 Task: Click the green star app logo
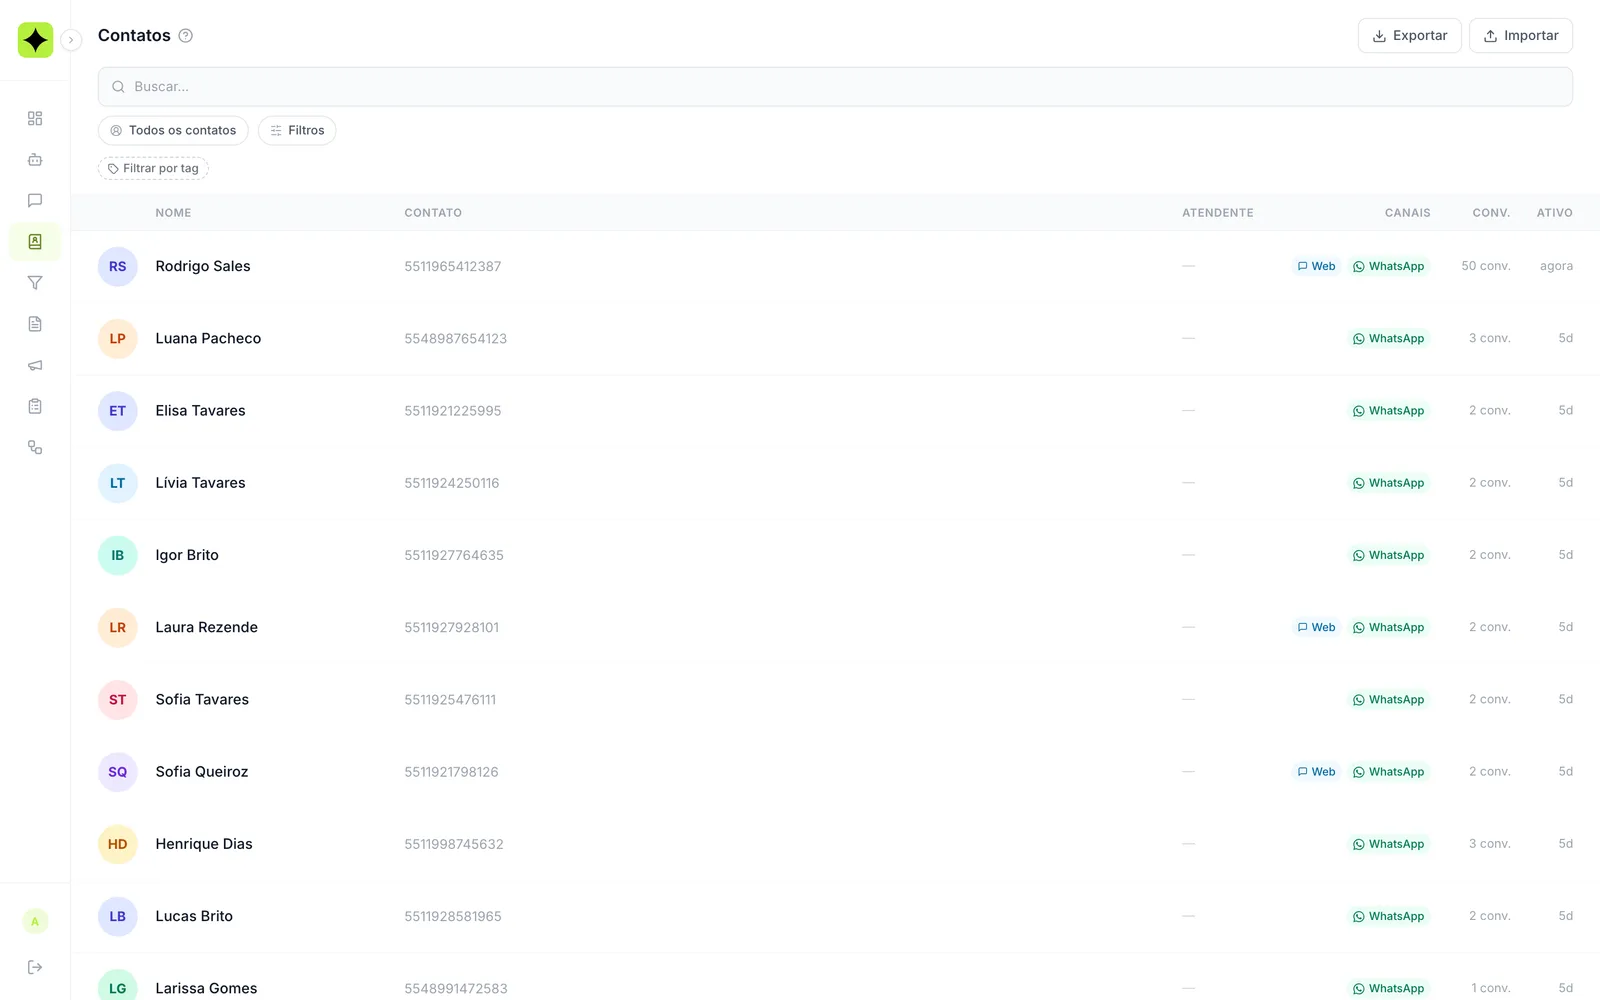point(35,40)
